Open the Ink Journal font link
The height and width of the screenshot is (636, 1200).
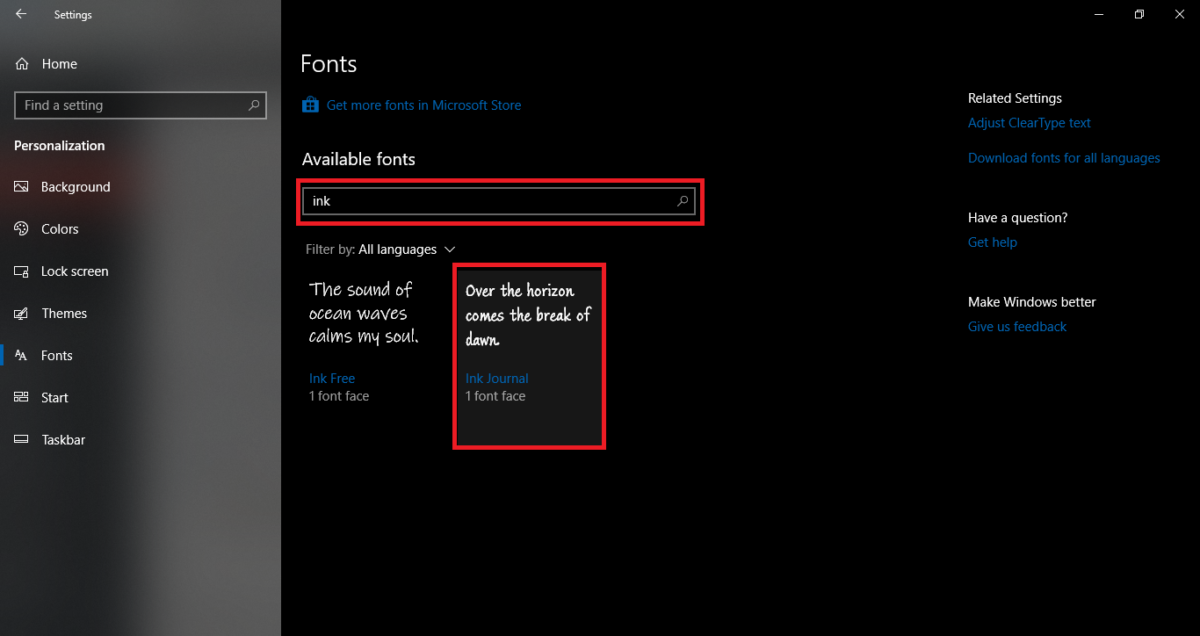pos(497,379)
